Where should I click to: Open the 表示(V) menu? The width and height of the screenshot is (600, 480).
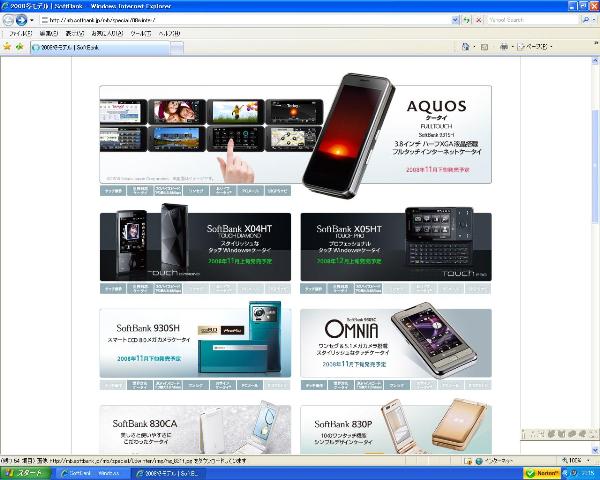[75, 34]
